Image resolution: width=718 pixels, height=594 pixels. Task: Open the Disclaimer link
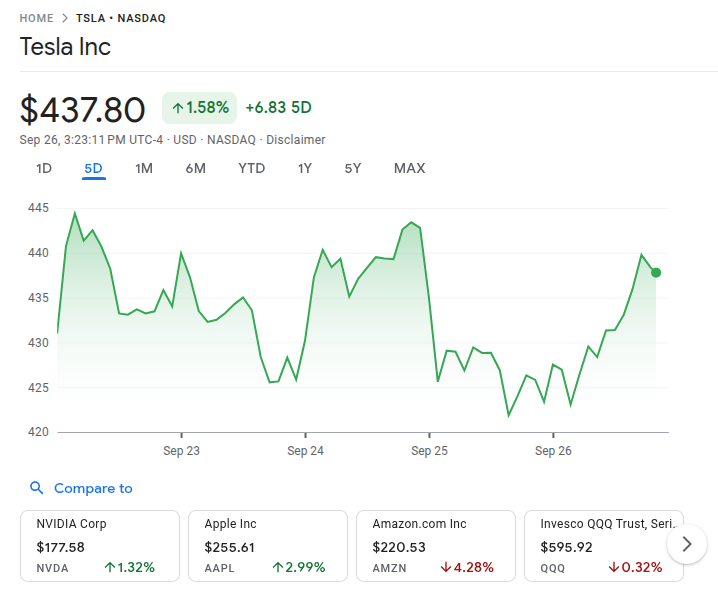tap(296, 140)
